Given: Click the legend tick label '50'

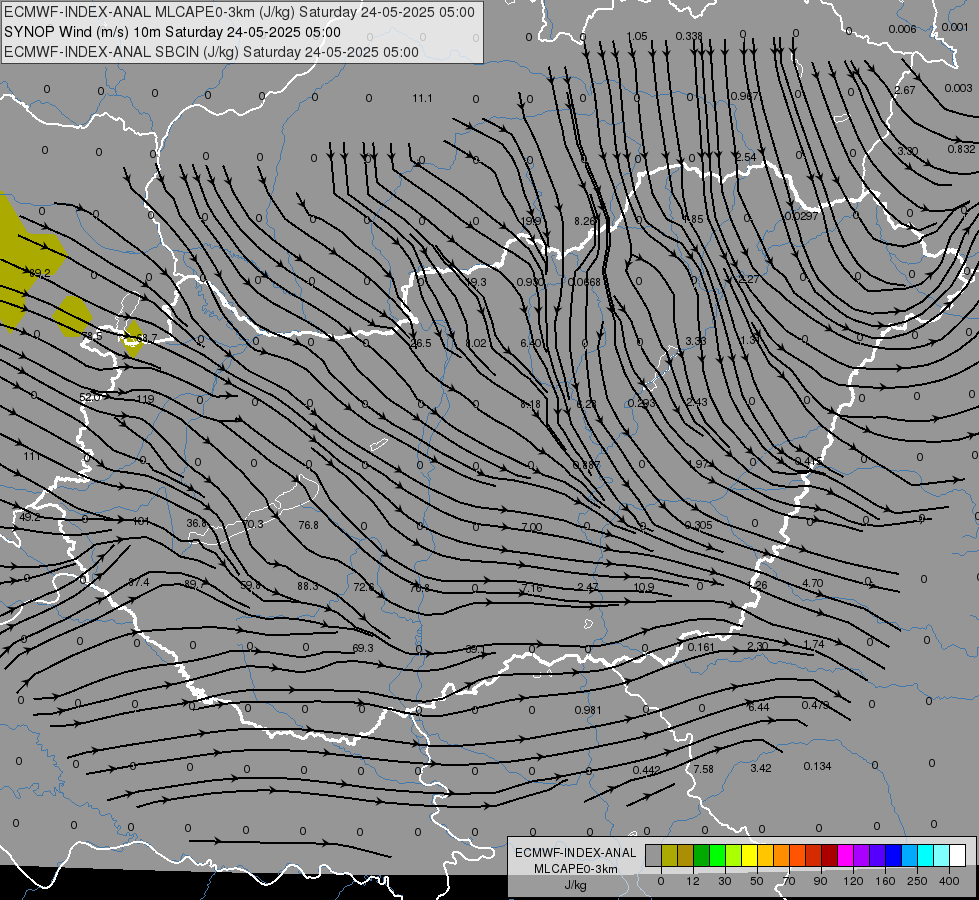Looking at the screenshot, I should [756, 881].
